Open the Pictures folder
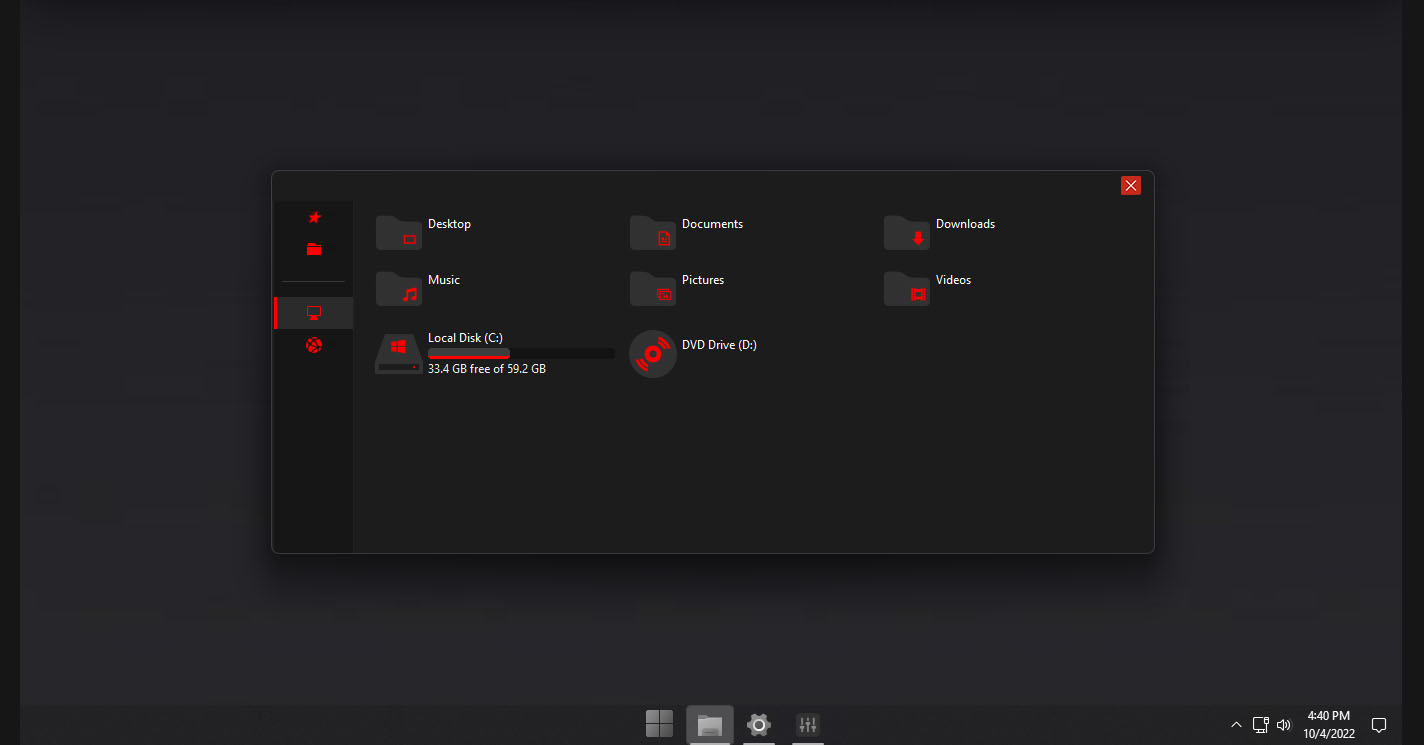This screenshot has height=745, width=1424. (x=652, y=288)
